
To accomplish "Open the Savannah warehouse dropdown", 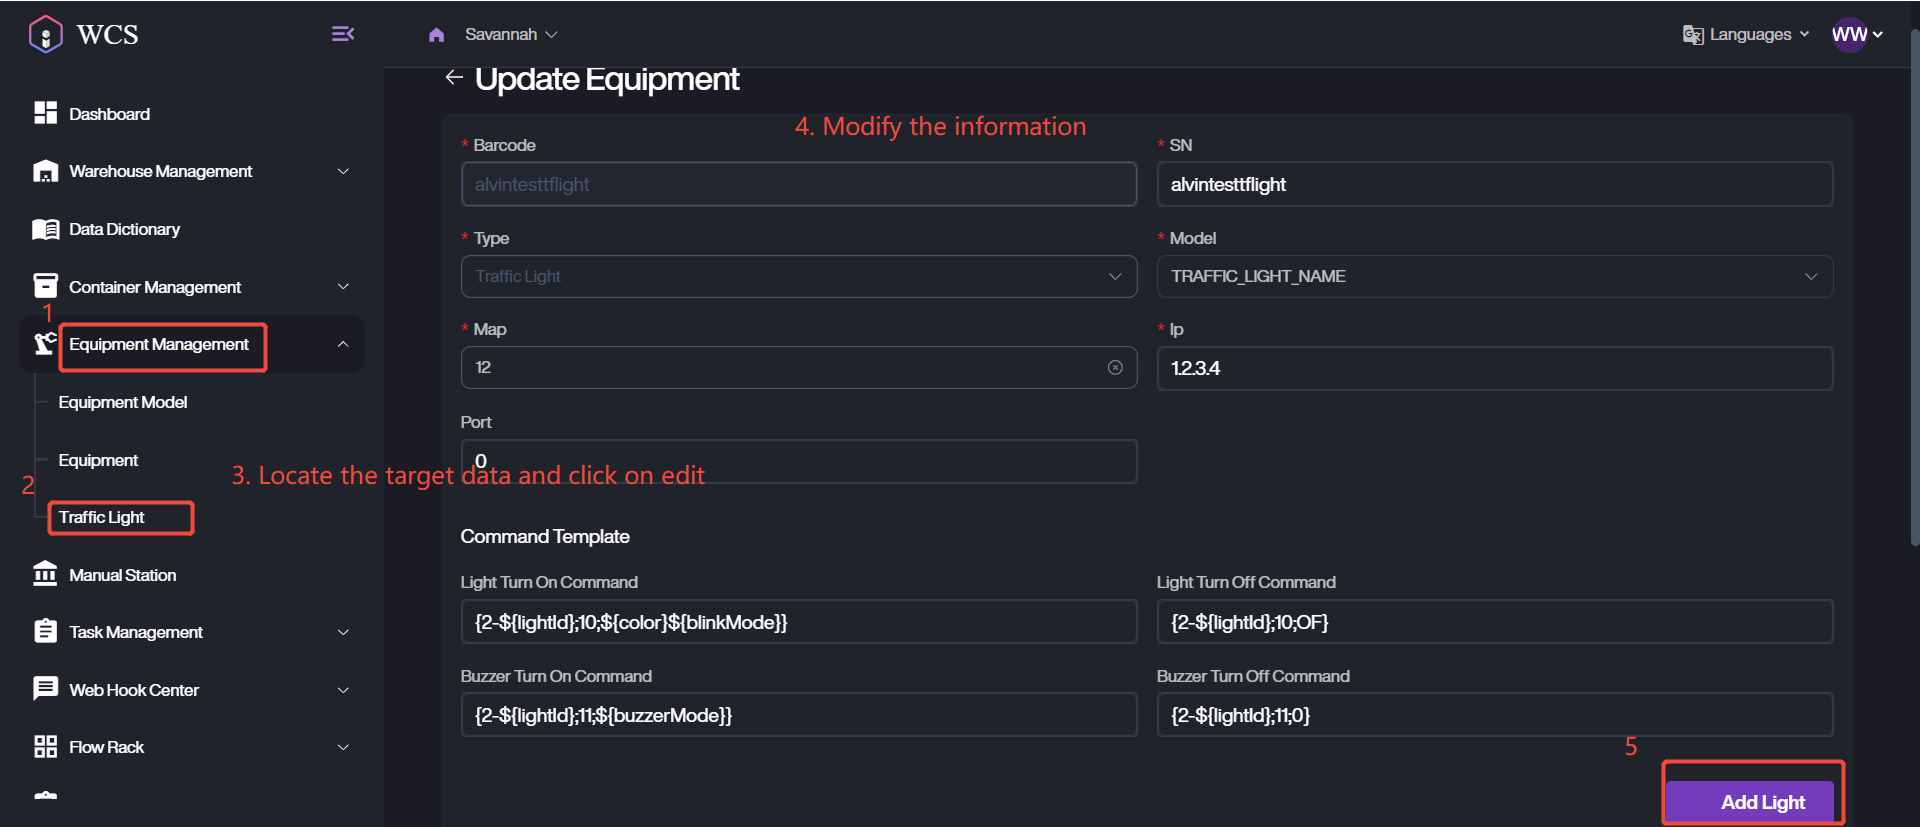I will click(x=511, y=35).
